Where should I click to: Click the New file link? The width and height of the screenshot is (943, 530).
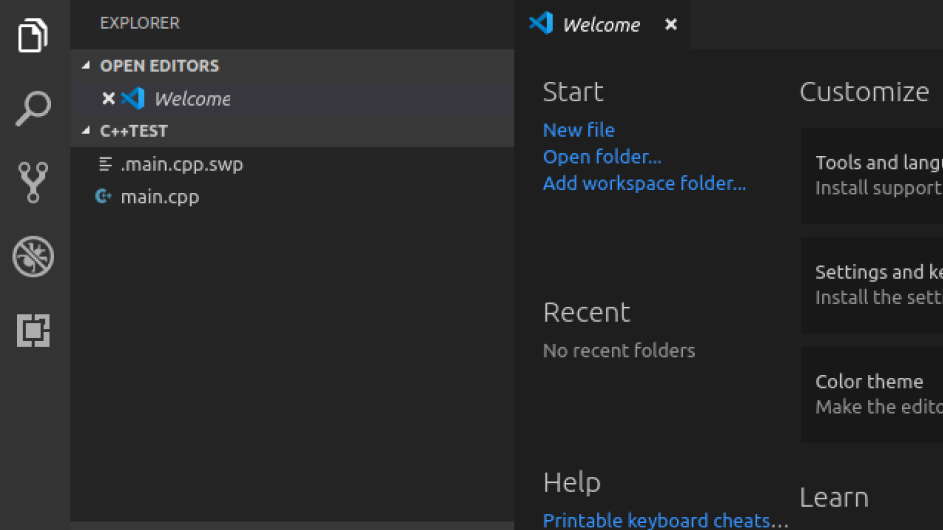[579, 130]
